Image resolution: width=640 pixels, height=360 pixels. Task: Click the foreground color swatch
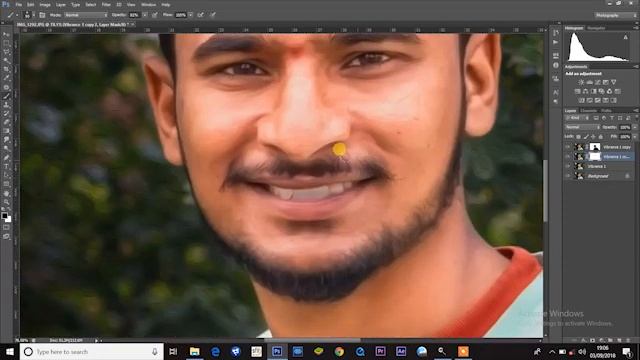4,216
